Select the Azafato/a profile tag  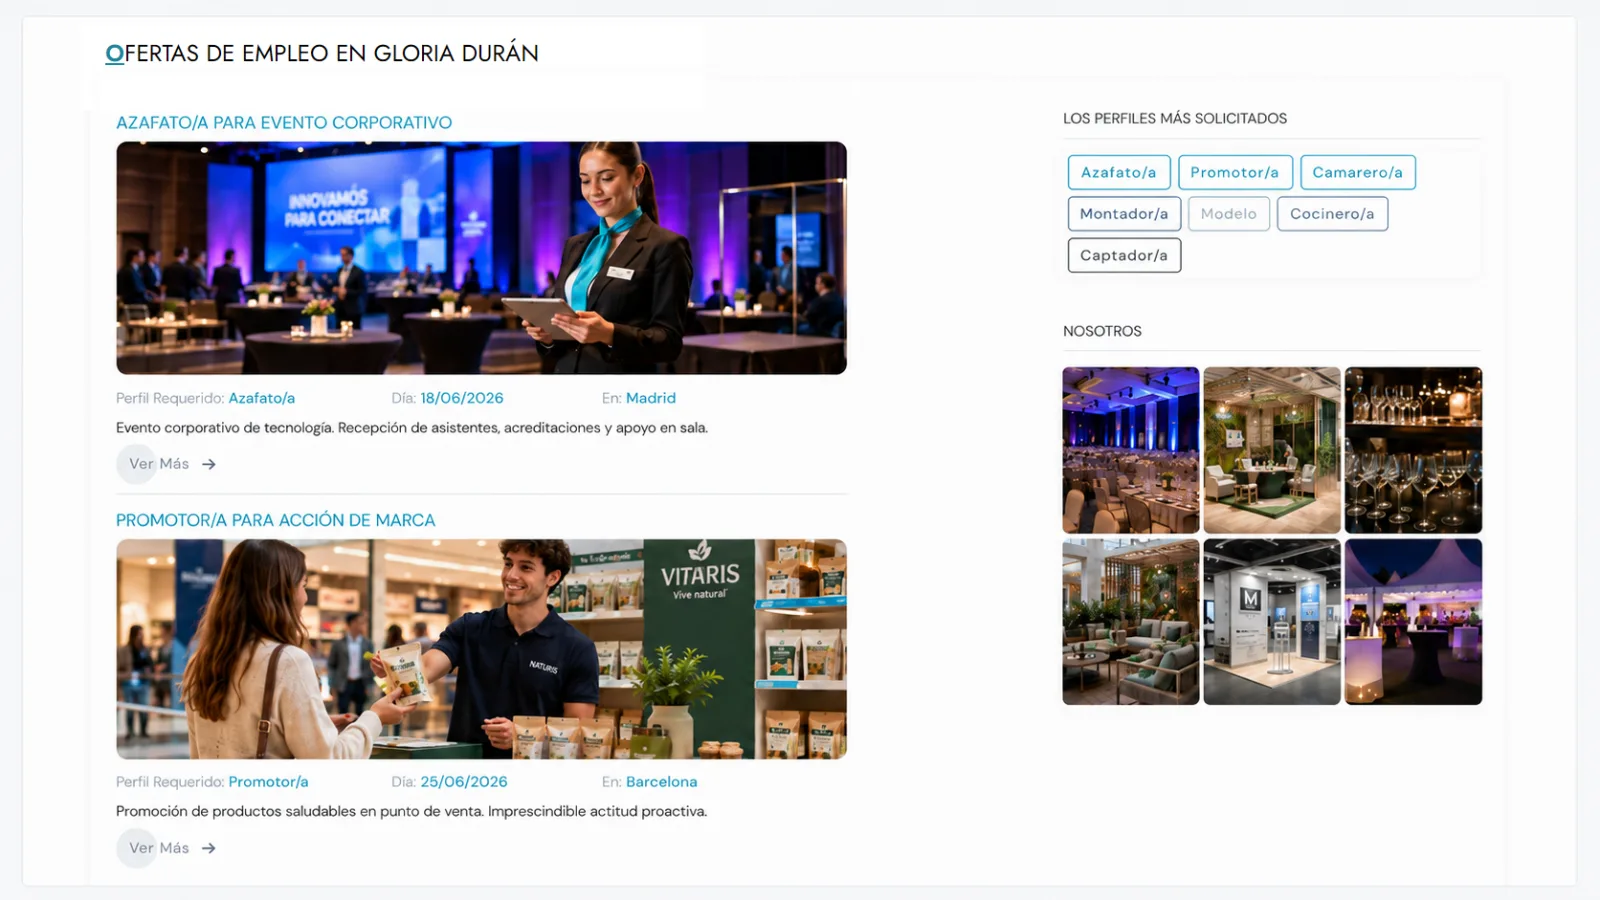click(1119, 172)
